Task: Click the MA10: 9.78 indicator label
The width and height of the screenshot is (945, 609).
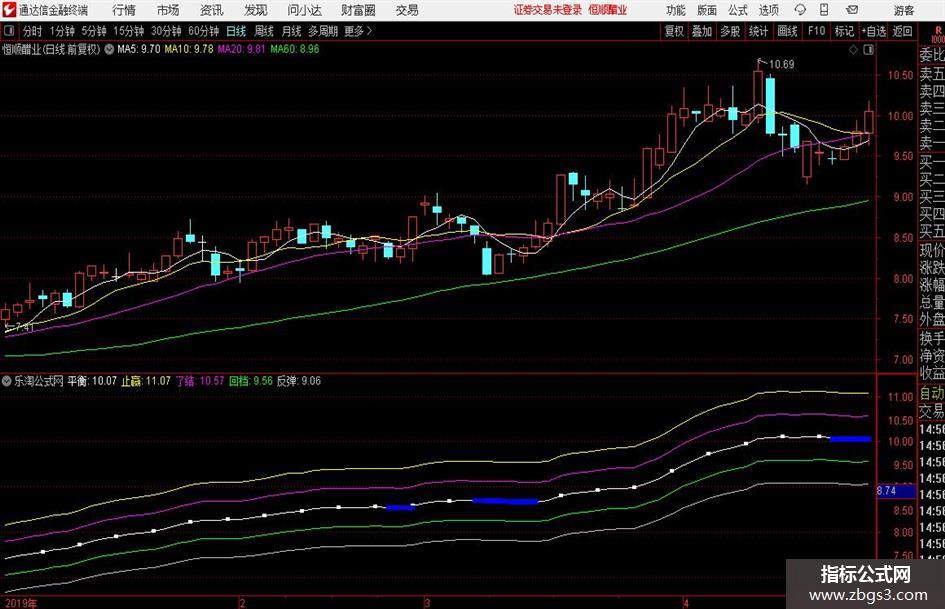Action: coord(189,49)
